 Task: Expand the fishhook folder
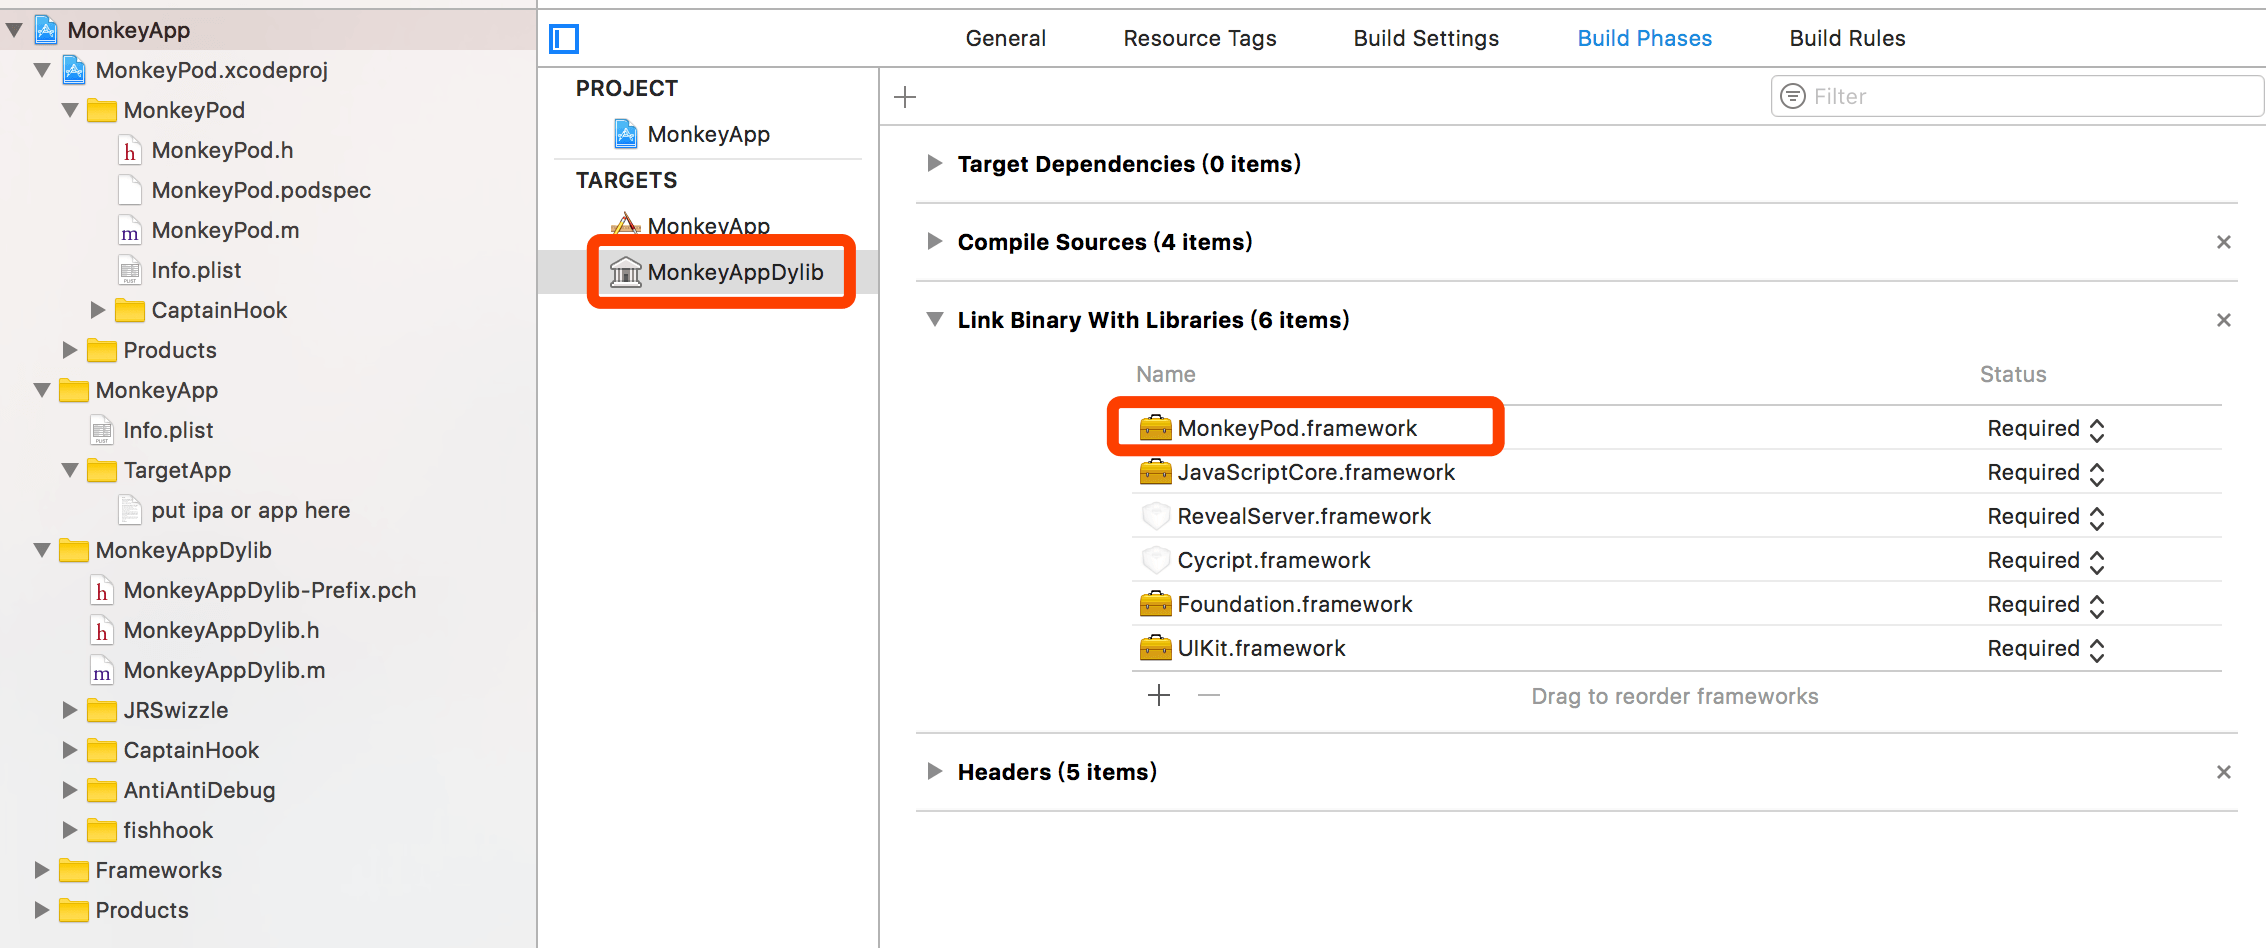tap(70, 830)
